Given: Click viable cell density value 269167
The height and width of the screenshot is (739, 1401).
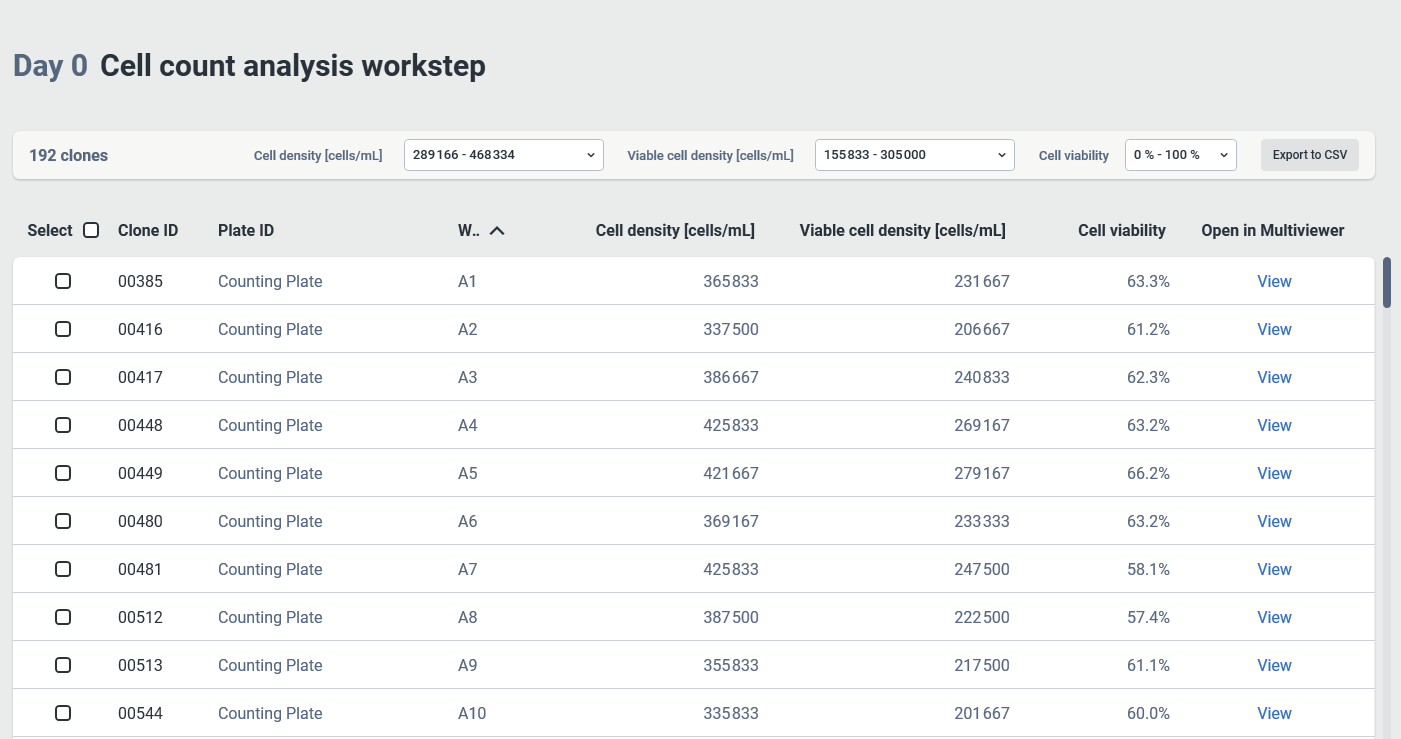Looking at the screenshot, I should [x=982, y=425].
